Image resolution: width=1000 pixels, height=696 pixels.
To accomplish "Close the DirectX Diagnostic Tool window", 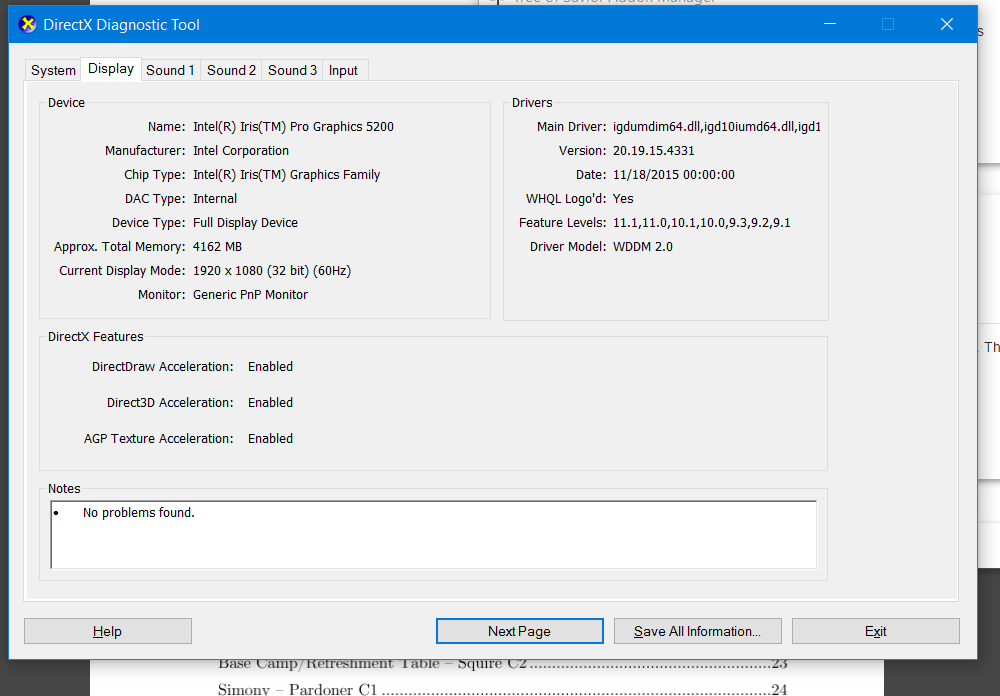I will click(x=947, y=24).
